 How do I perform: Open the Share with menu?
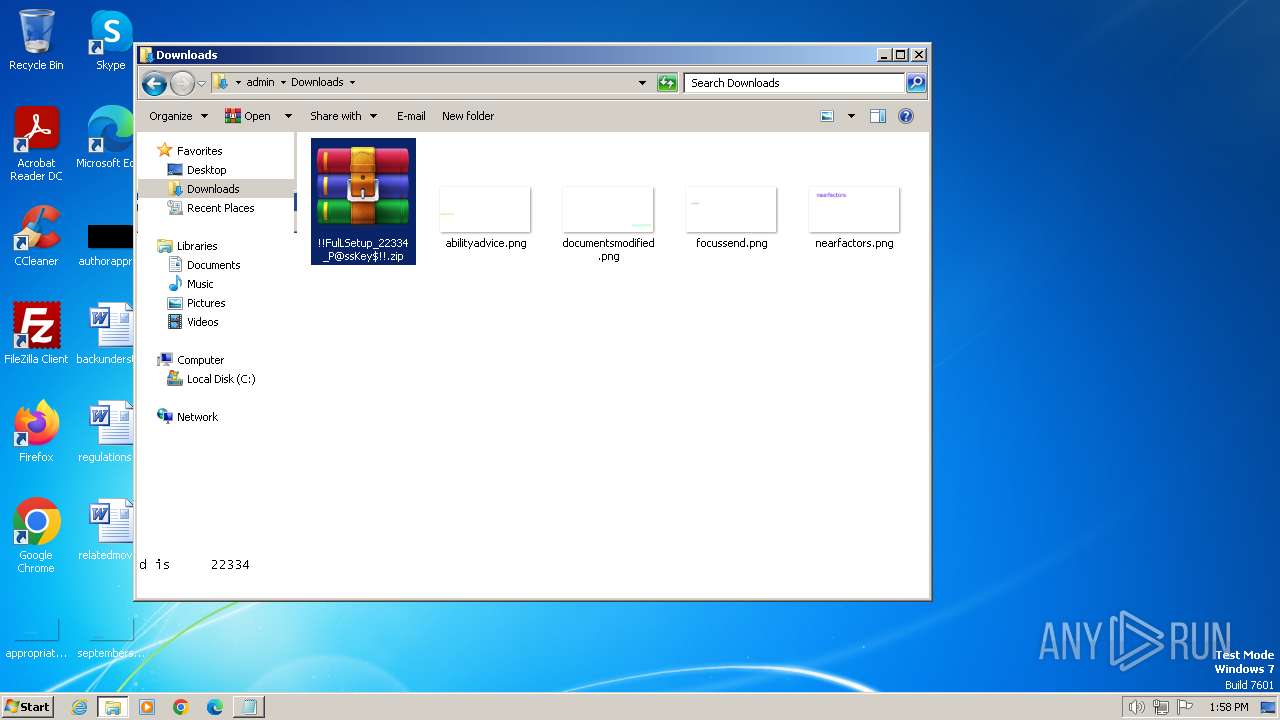[343, 116]
